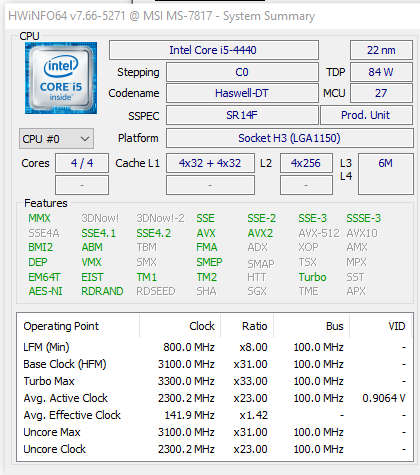The image size is (420, 475).
Task: Click the SMEP feature label
Action: click(209, 262)
